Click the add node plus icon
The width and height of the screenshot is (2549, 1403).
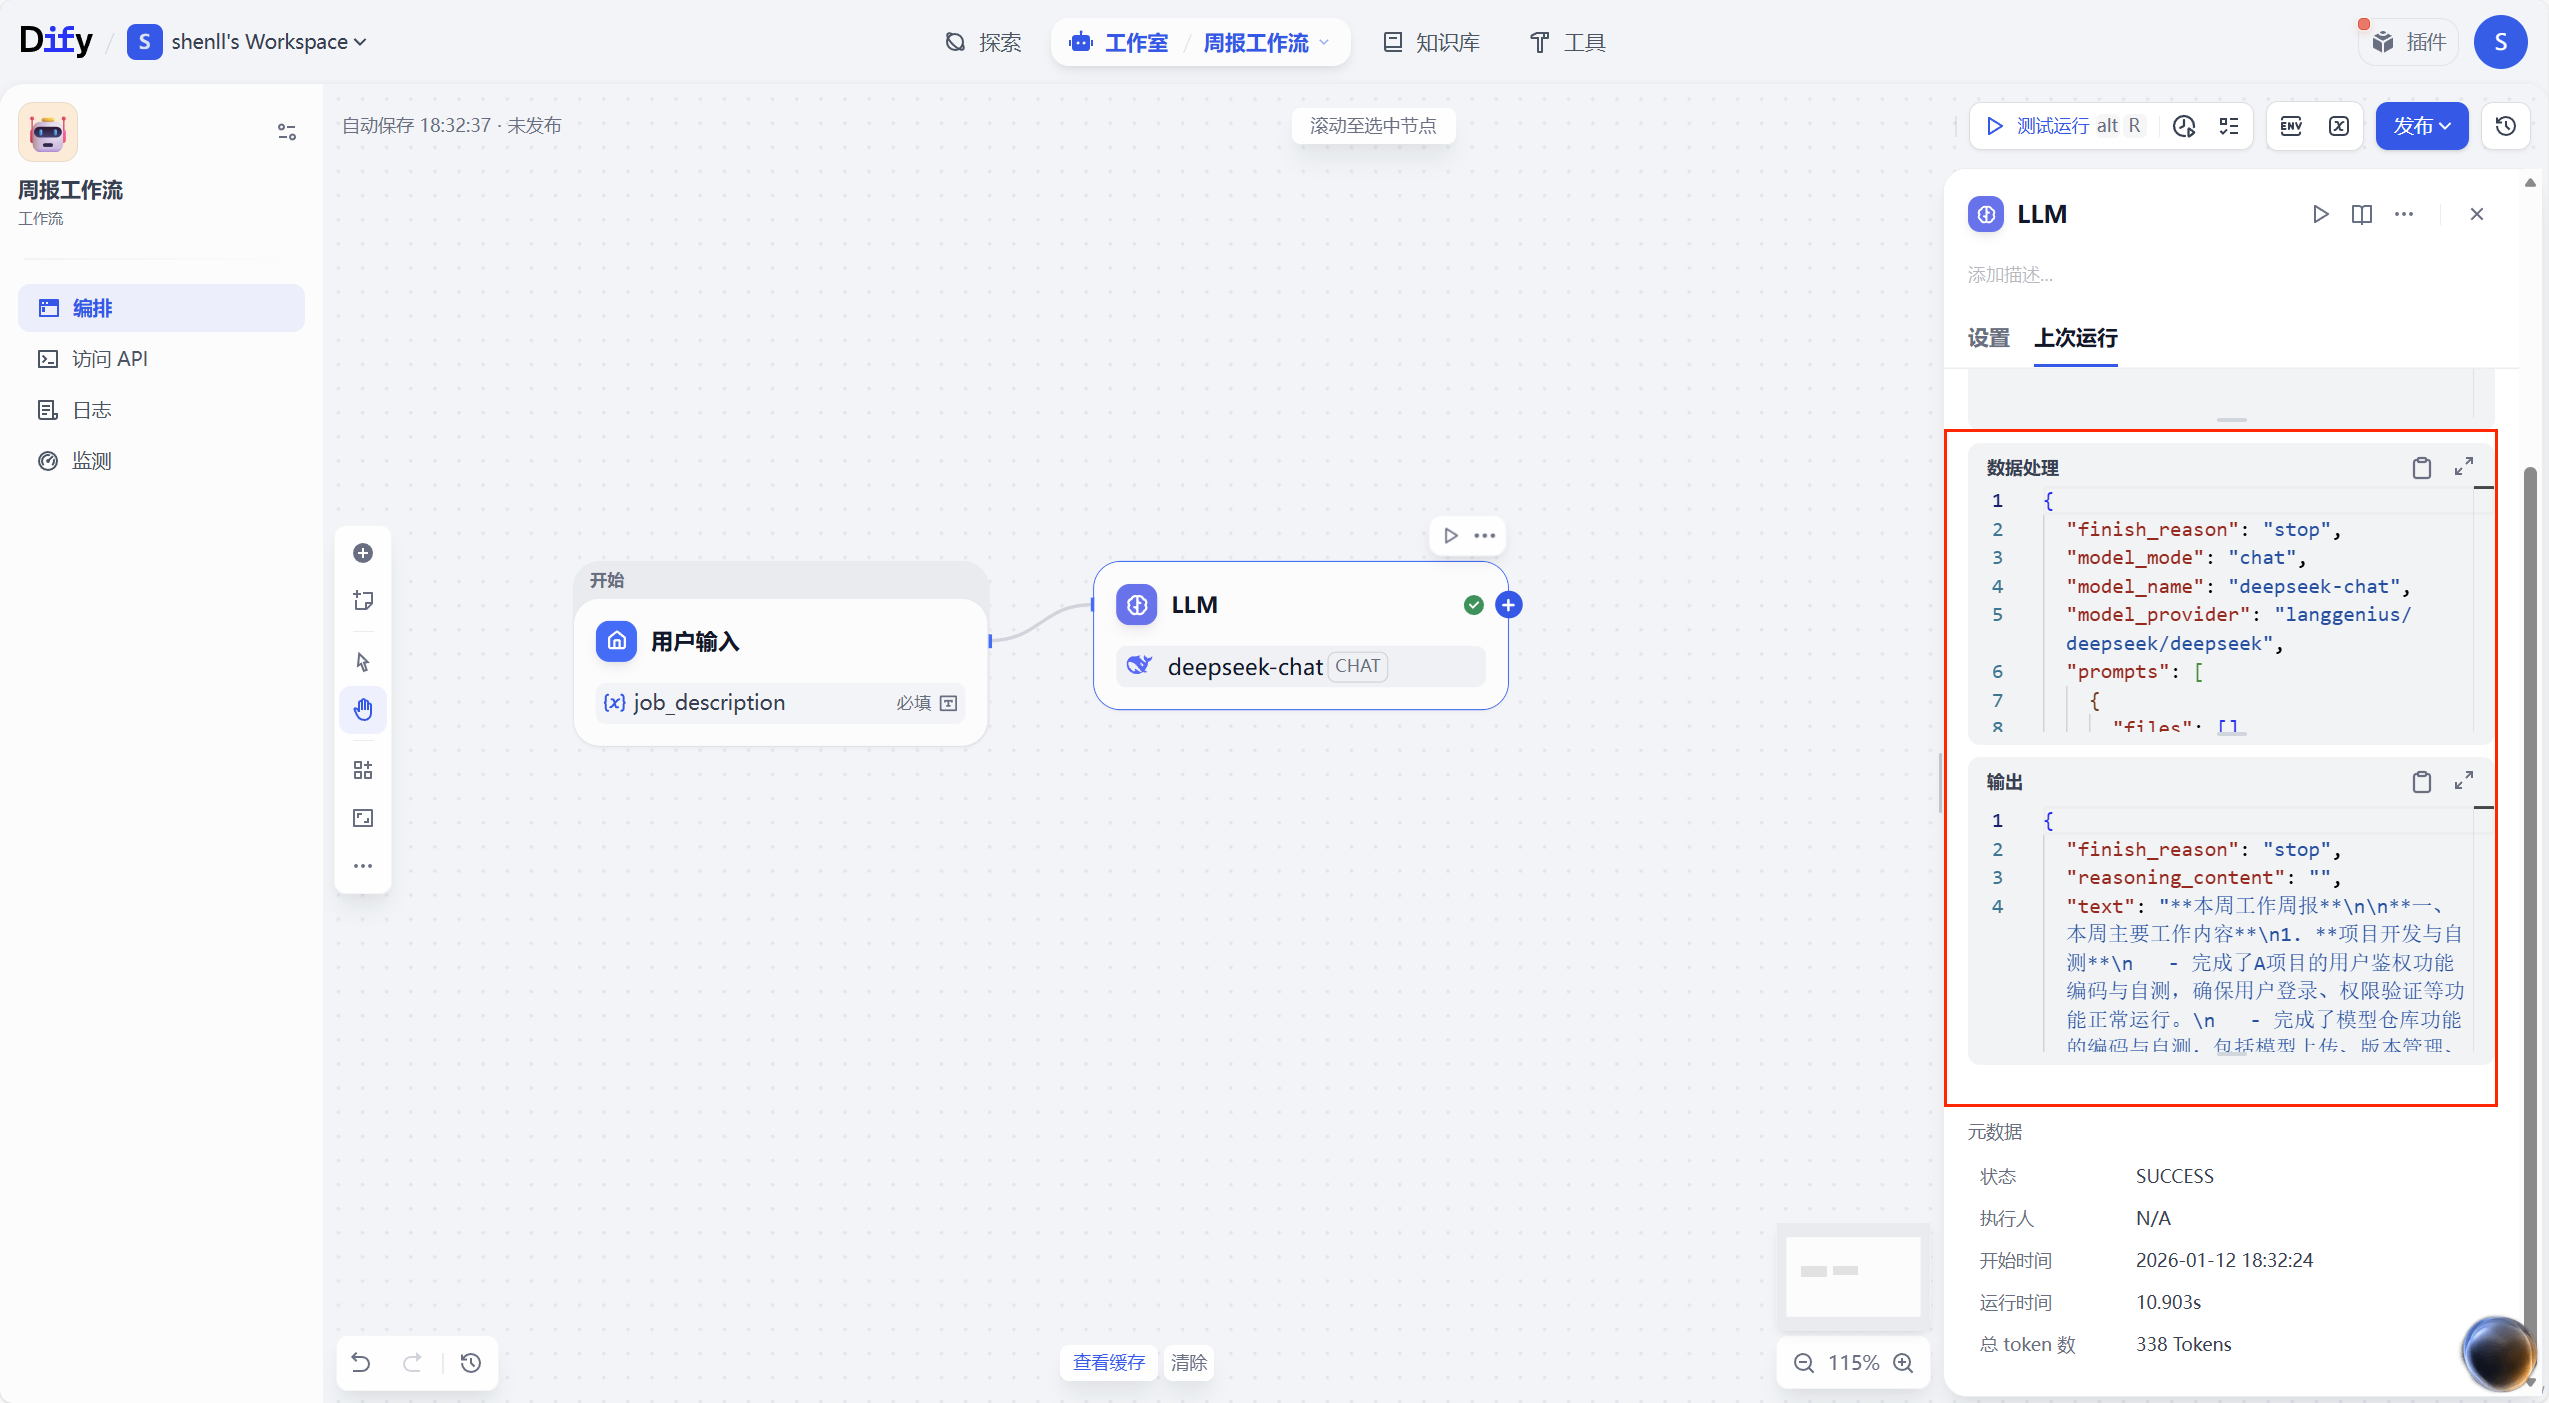pos(363,553)
